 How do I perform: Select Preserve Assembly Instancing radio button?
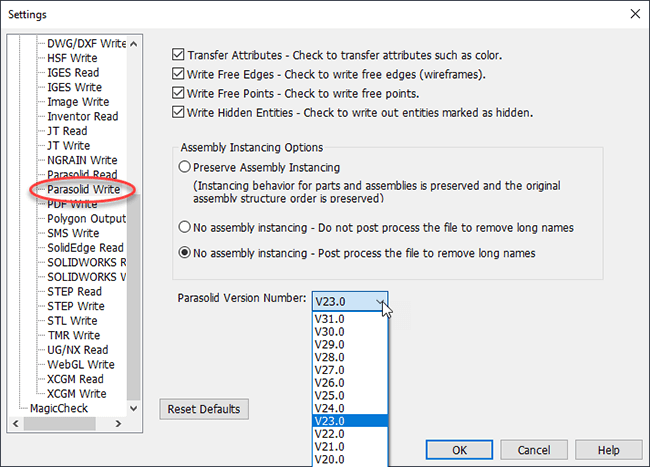point(184,167)
